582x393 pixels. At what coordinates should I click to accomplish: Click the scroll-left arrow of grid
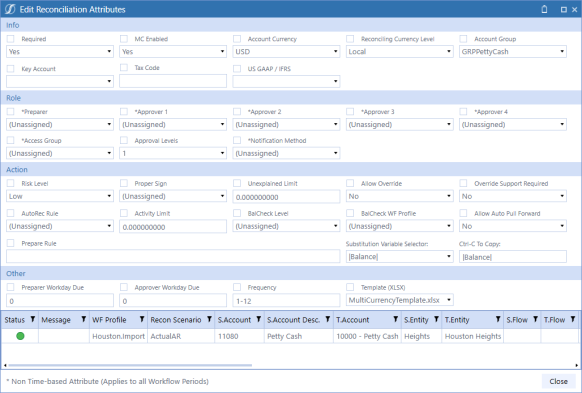5,366
